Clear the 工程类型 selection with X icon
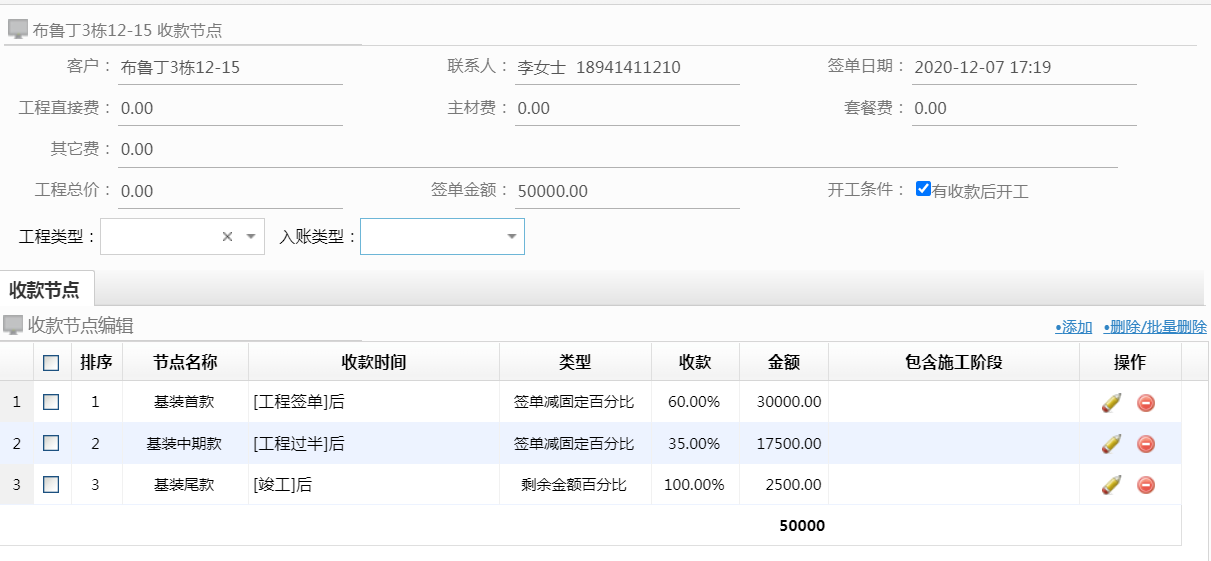The width and height of the screenshot is (1211, 561). (x=227, y=237)
